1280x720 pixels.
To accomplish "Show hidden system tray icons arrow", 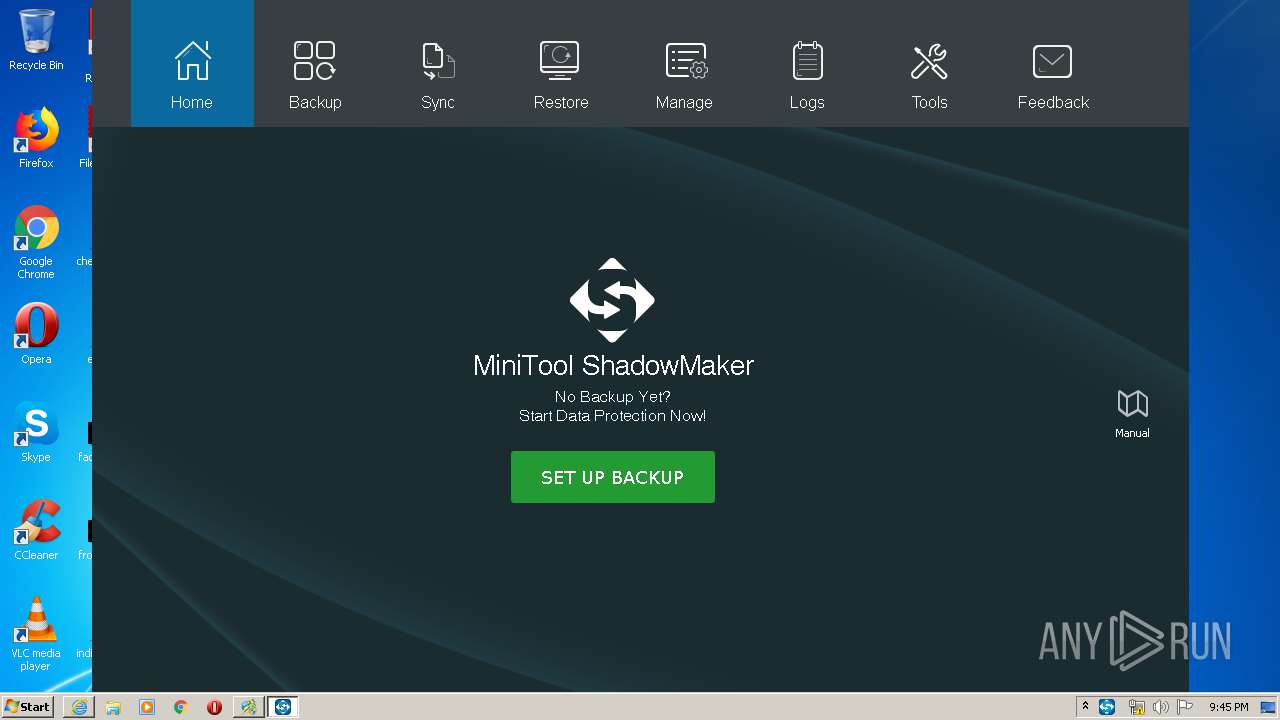I will (1085, 707).
